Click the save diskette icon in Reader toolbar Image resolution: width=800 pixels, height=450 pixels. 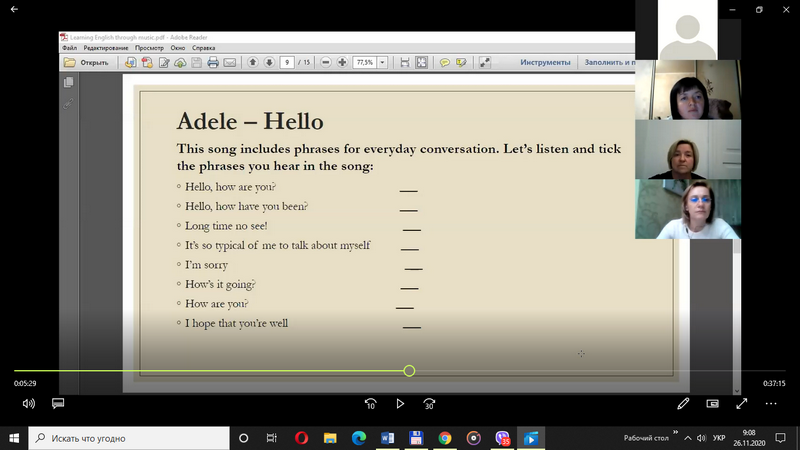196,62
